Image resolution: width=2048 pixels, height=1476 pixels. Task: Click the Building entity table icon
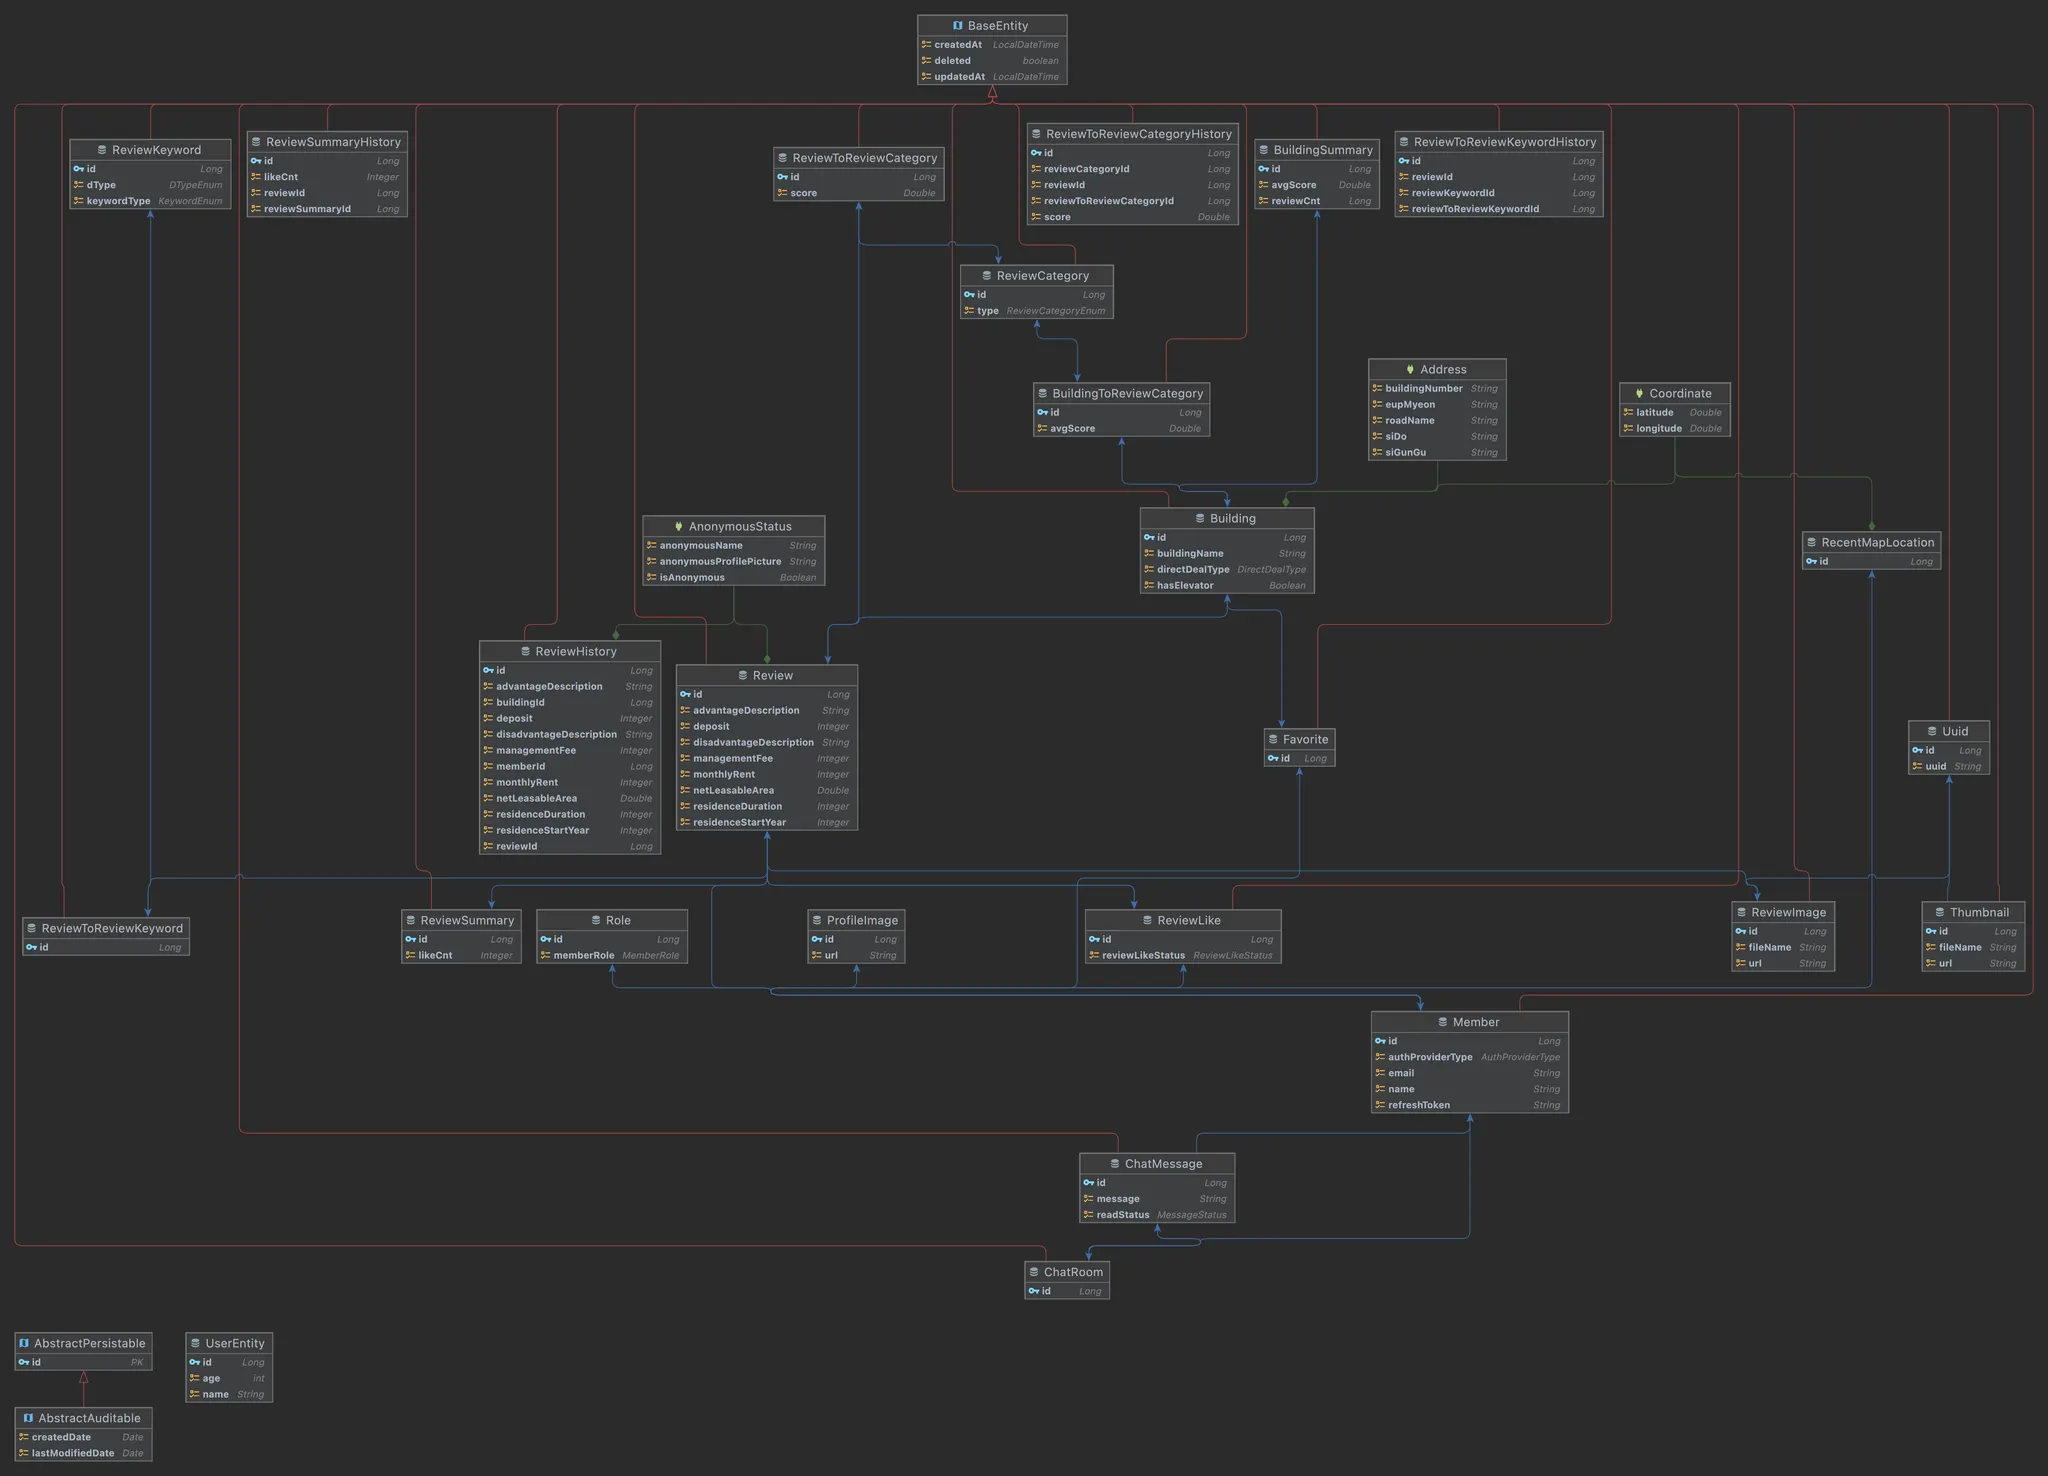pyautogui.click(x=1200, y=519)
